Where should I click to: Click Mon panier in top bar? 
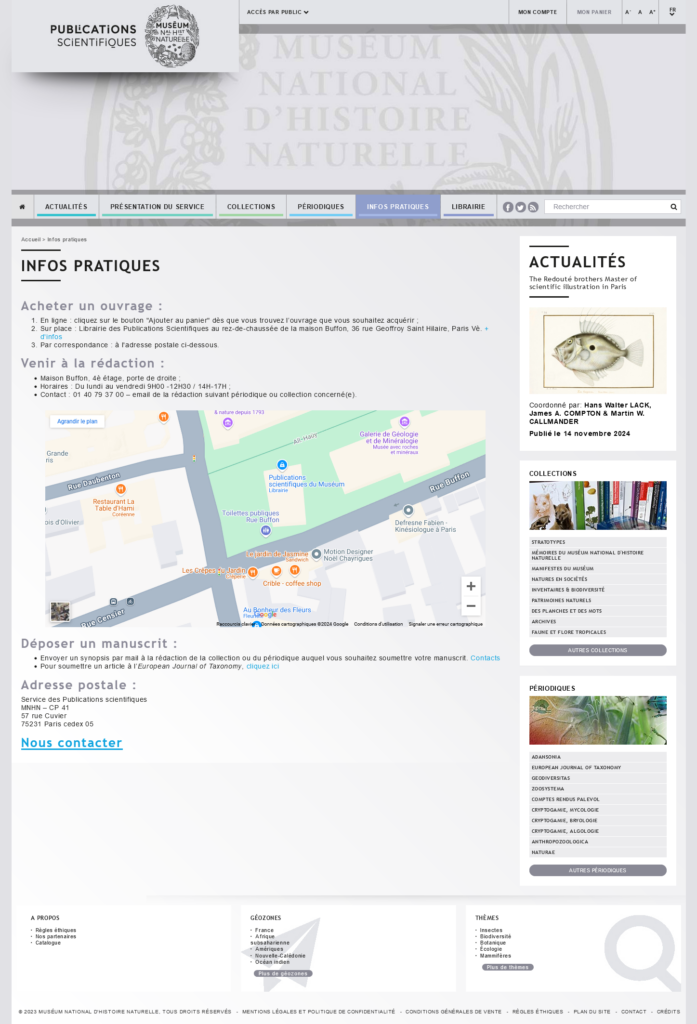pyautogui.click(x=594, y=12)
